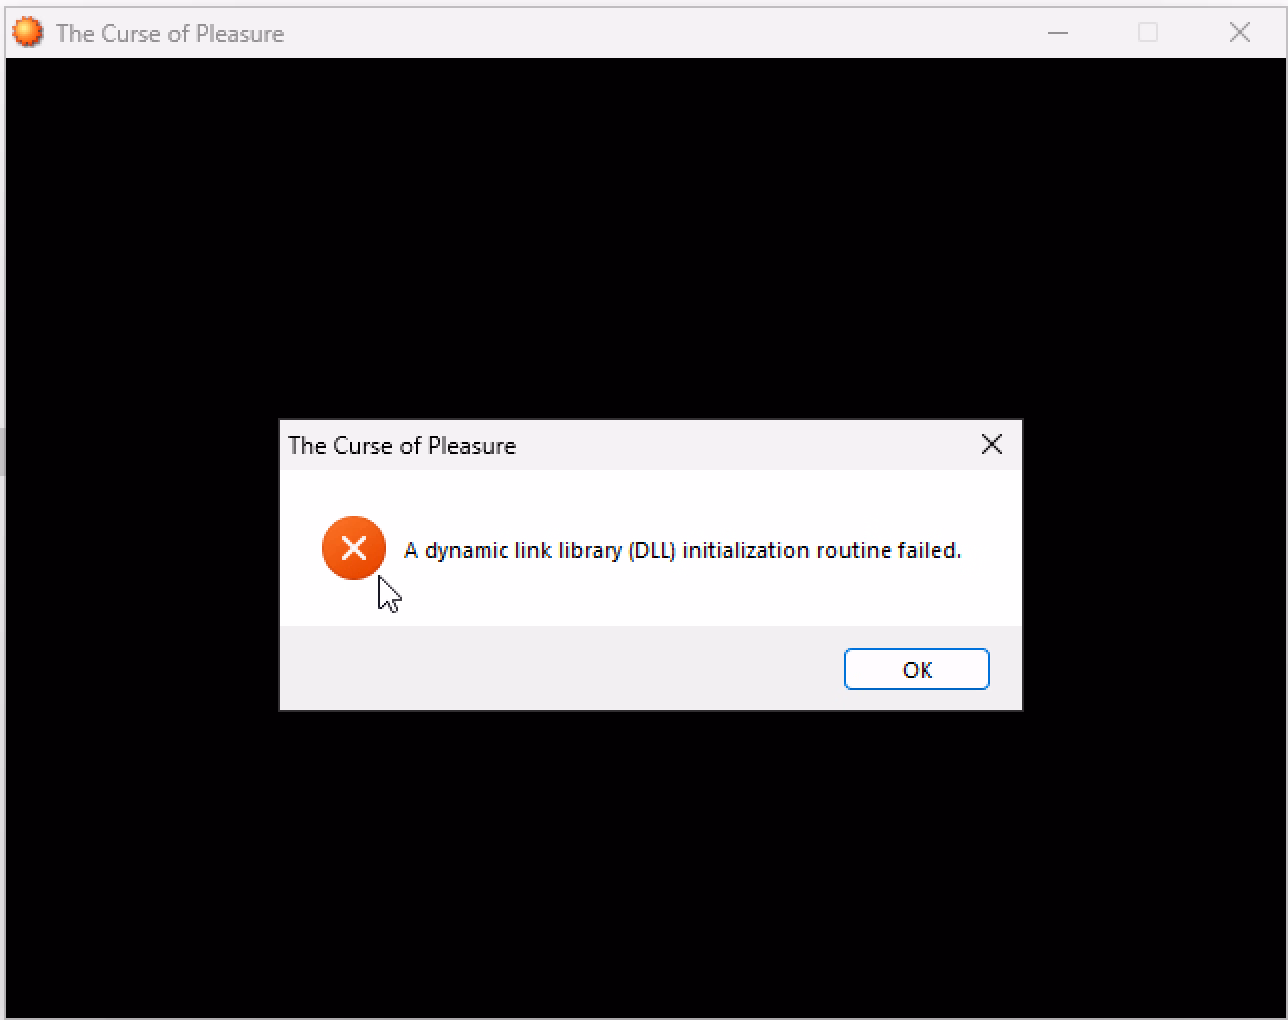This screenshot has width=1288, height=1020.
Task: Click the orange sun application icon
Action: [x=28, y=32]
